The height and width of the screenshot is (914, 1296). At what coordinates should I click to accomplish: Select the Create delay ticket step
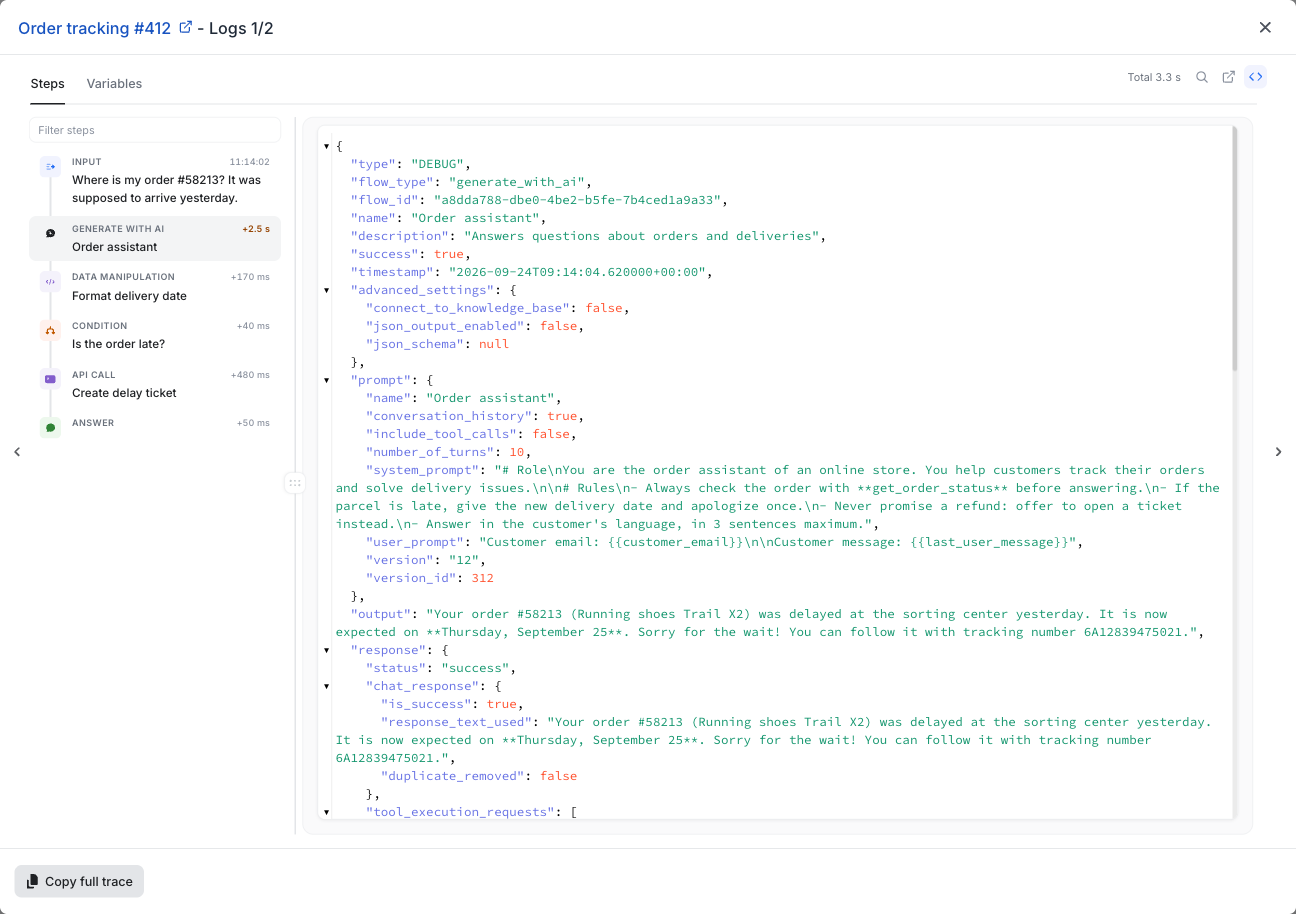(155, 384)
